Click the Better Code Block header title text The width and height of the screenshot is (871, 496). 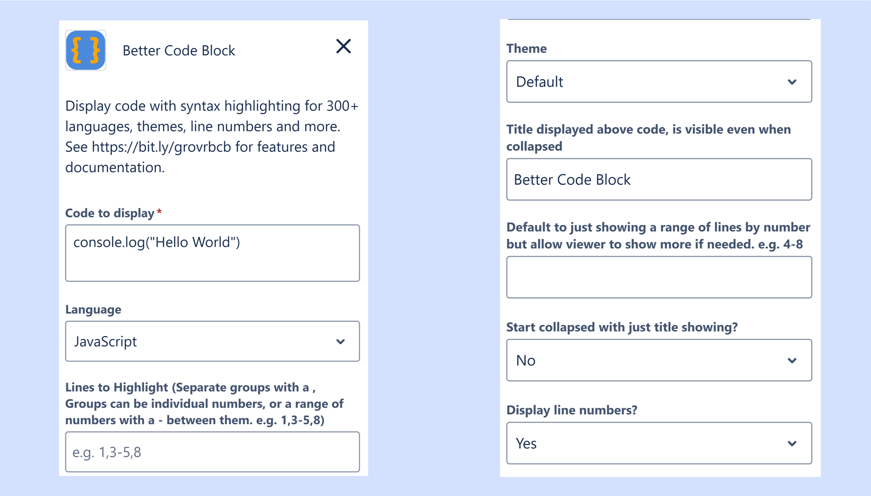point(179,50)
